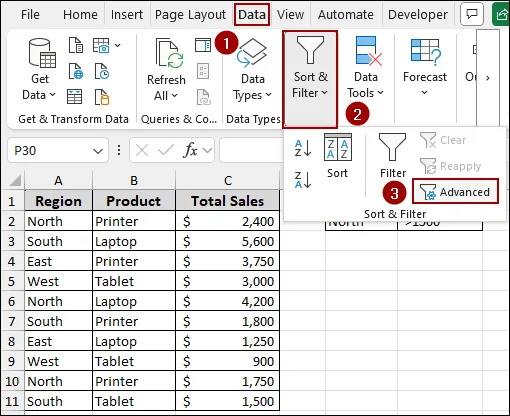Viewport: 510px width, 416px height.
Task: Click the green Share button
Action: 501,14
